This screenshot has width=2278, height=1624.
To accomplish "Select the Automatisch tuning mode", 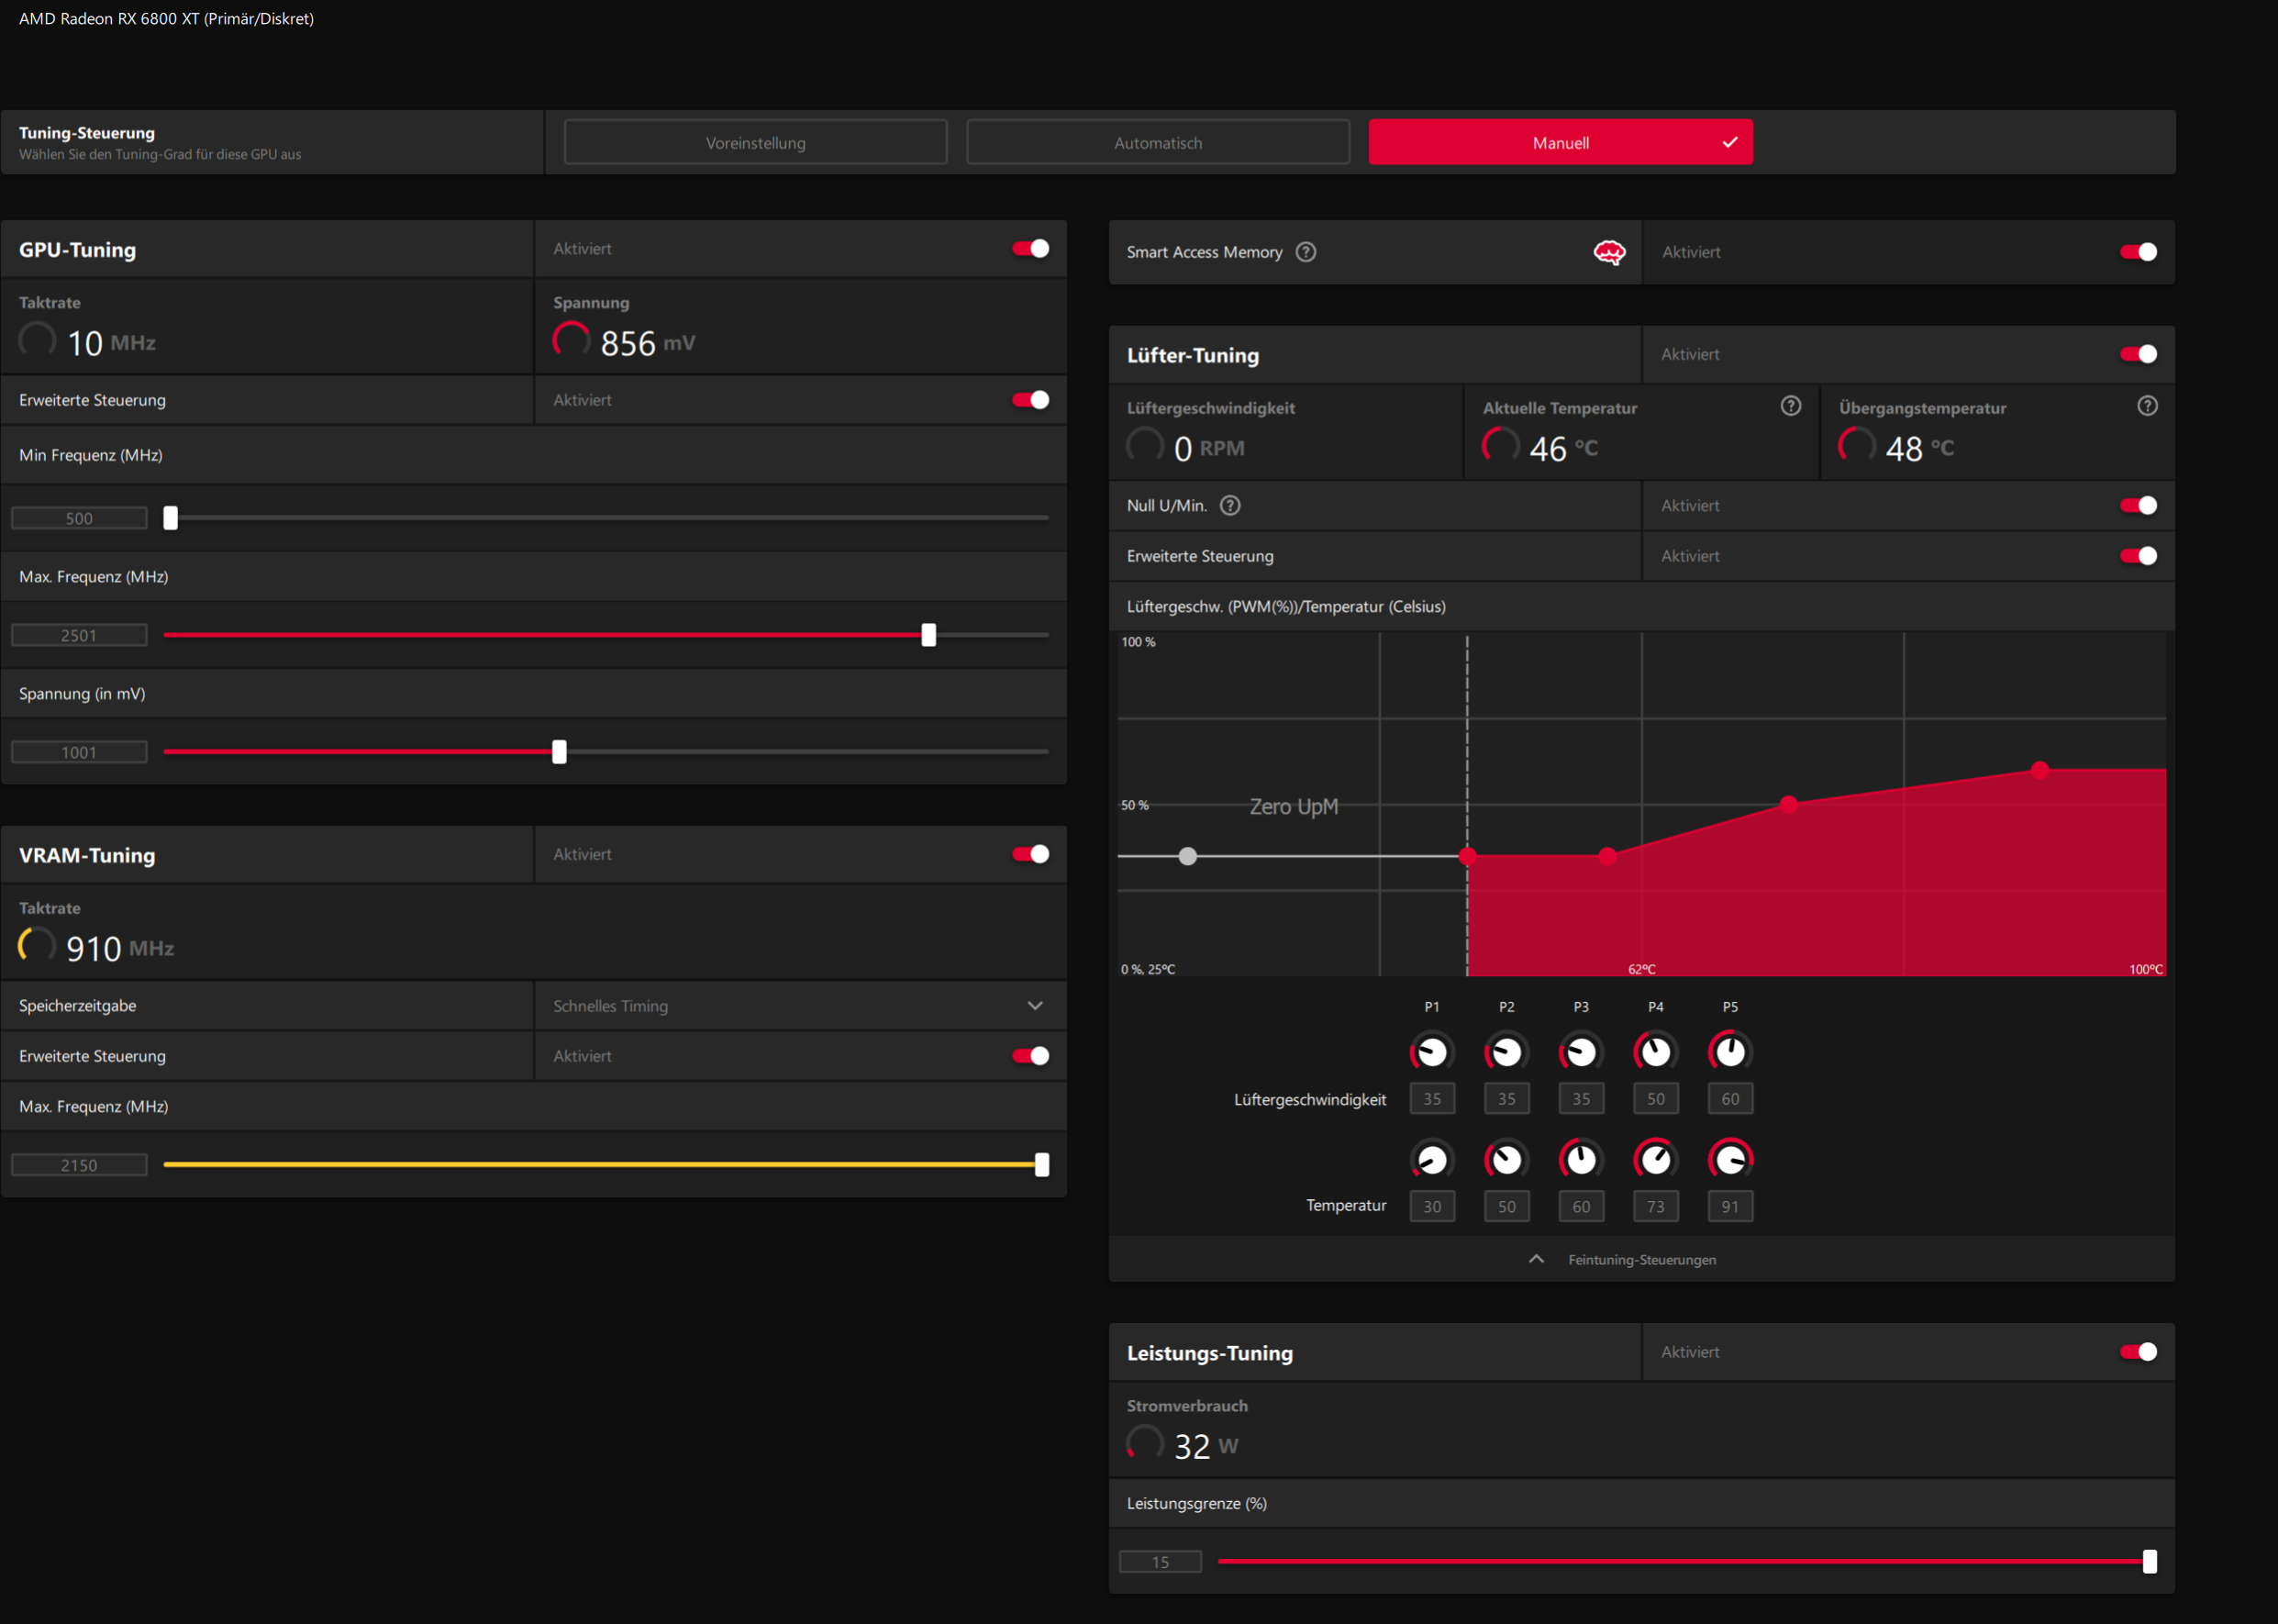I will click(x=1157, y=143).
